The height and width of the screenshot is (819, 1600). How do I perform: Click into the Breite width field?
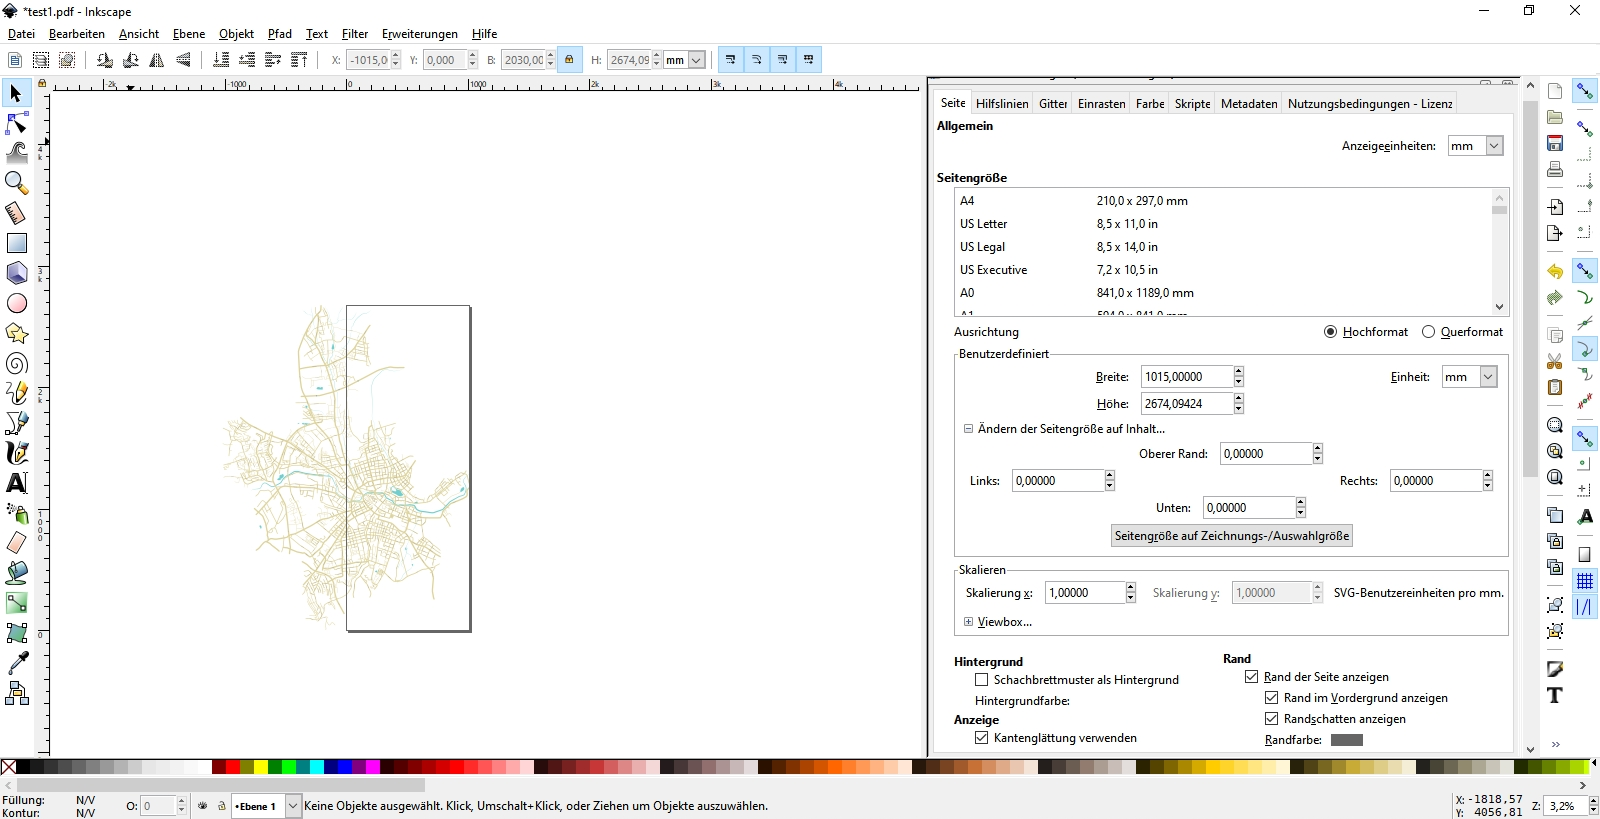click(1186, 377)
